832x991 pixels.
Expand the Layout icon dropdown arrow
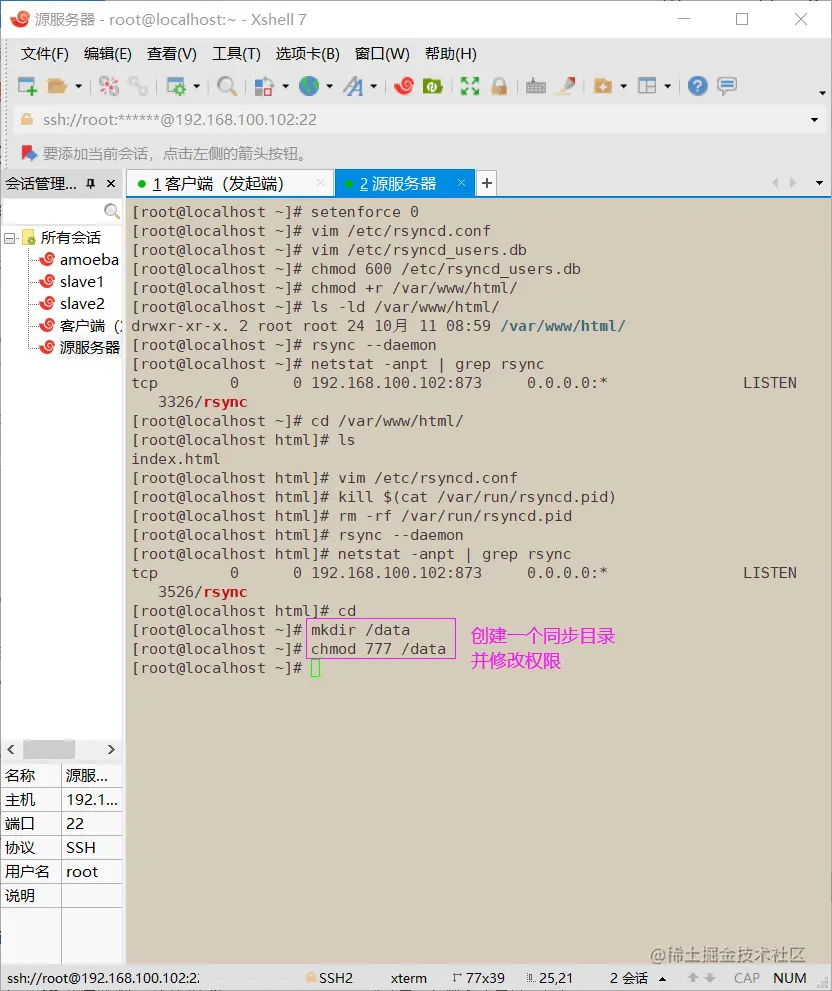tap(668, 86)
